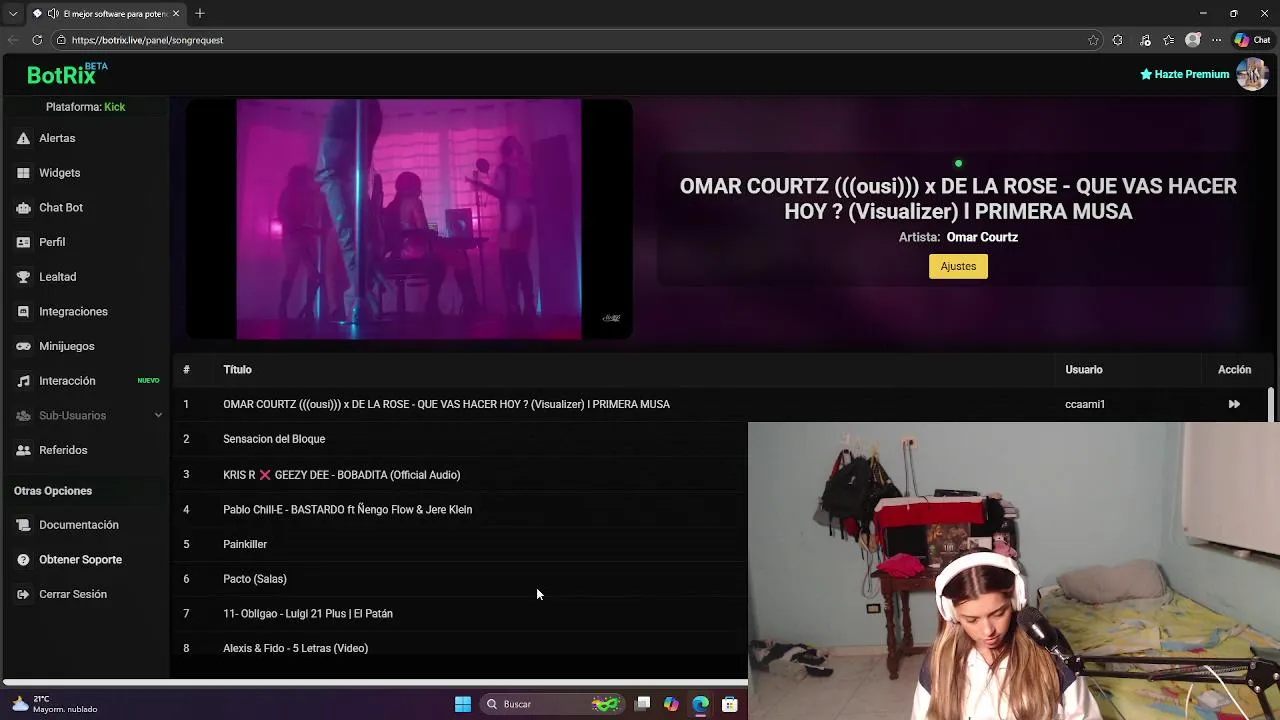The height and width of the screenshot is (720, 1280).
Task: Click the Acción column header
Action: (x=1234, y=370)
